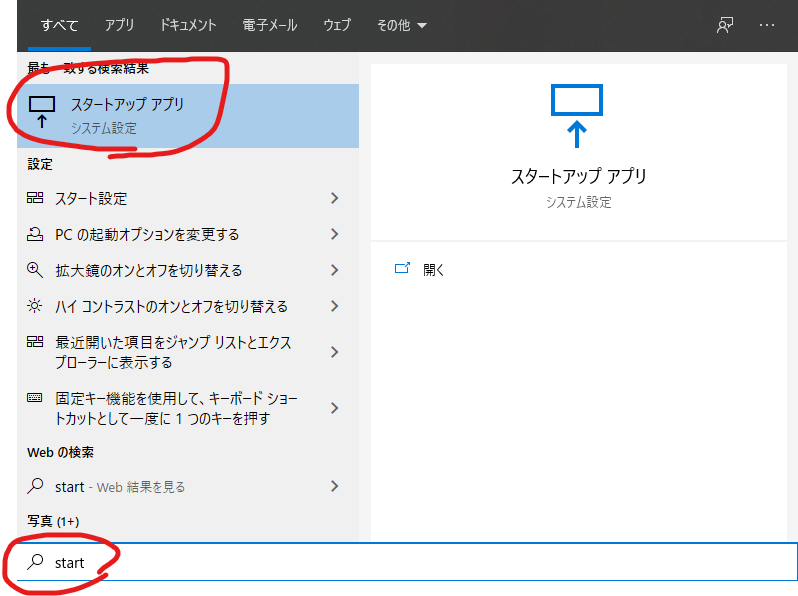798x596 pixels.
Task: Click the jump list tiles icon
Action: [x=35, y=342]
